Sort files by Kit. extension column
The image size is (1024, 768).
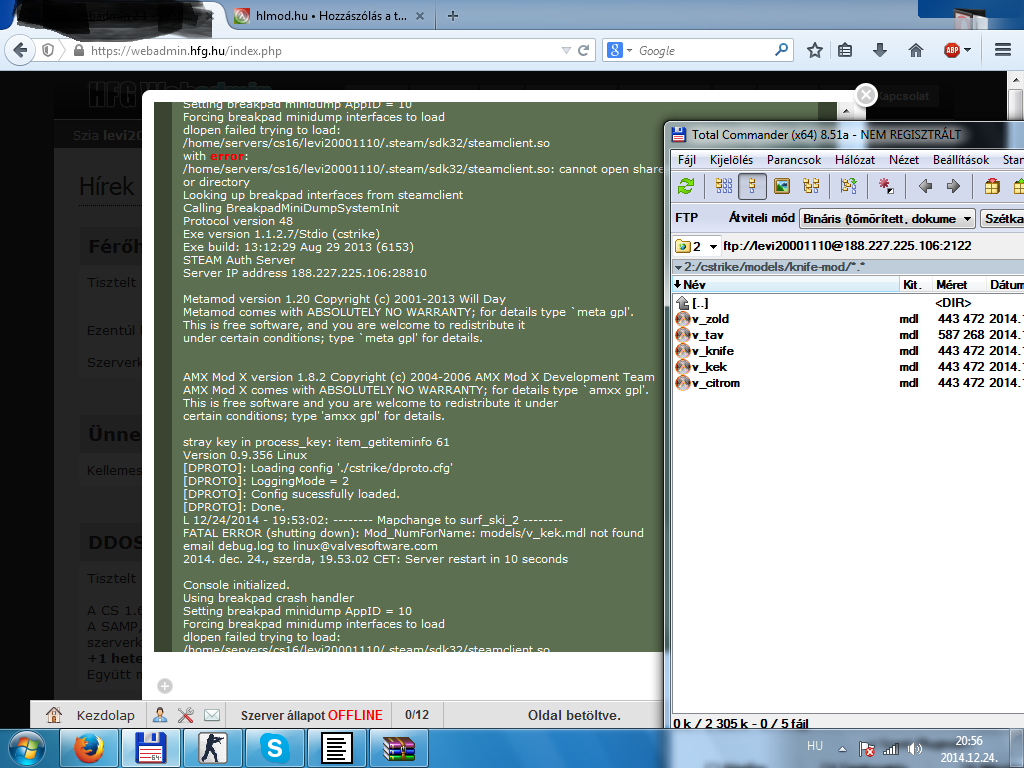point(914,285)
